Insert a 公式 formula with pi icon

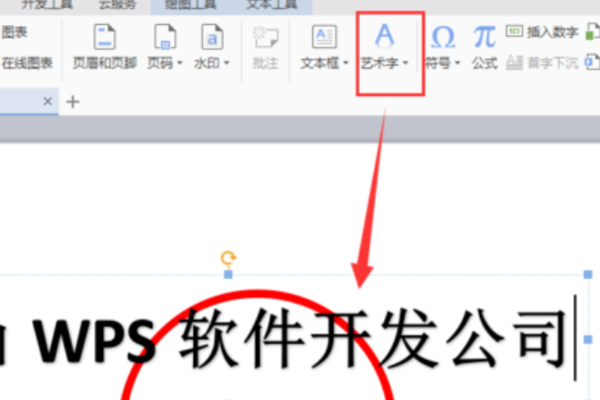[x=484, y=47]
